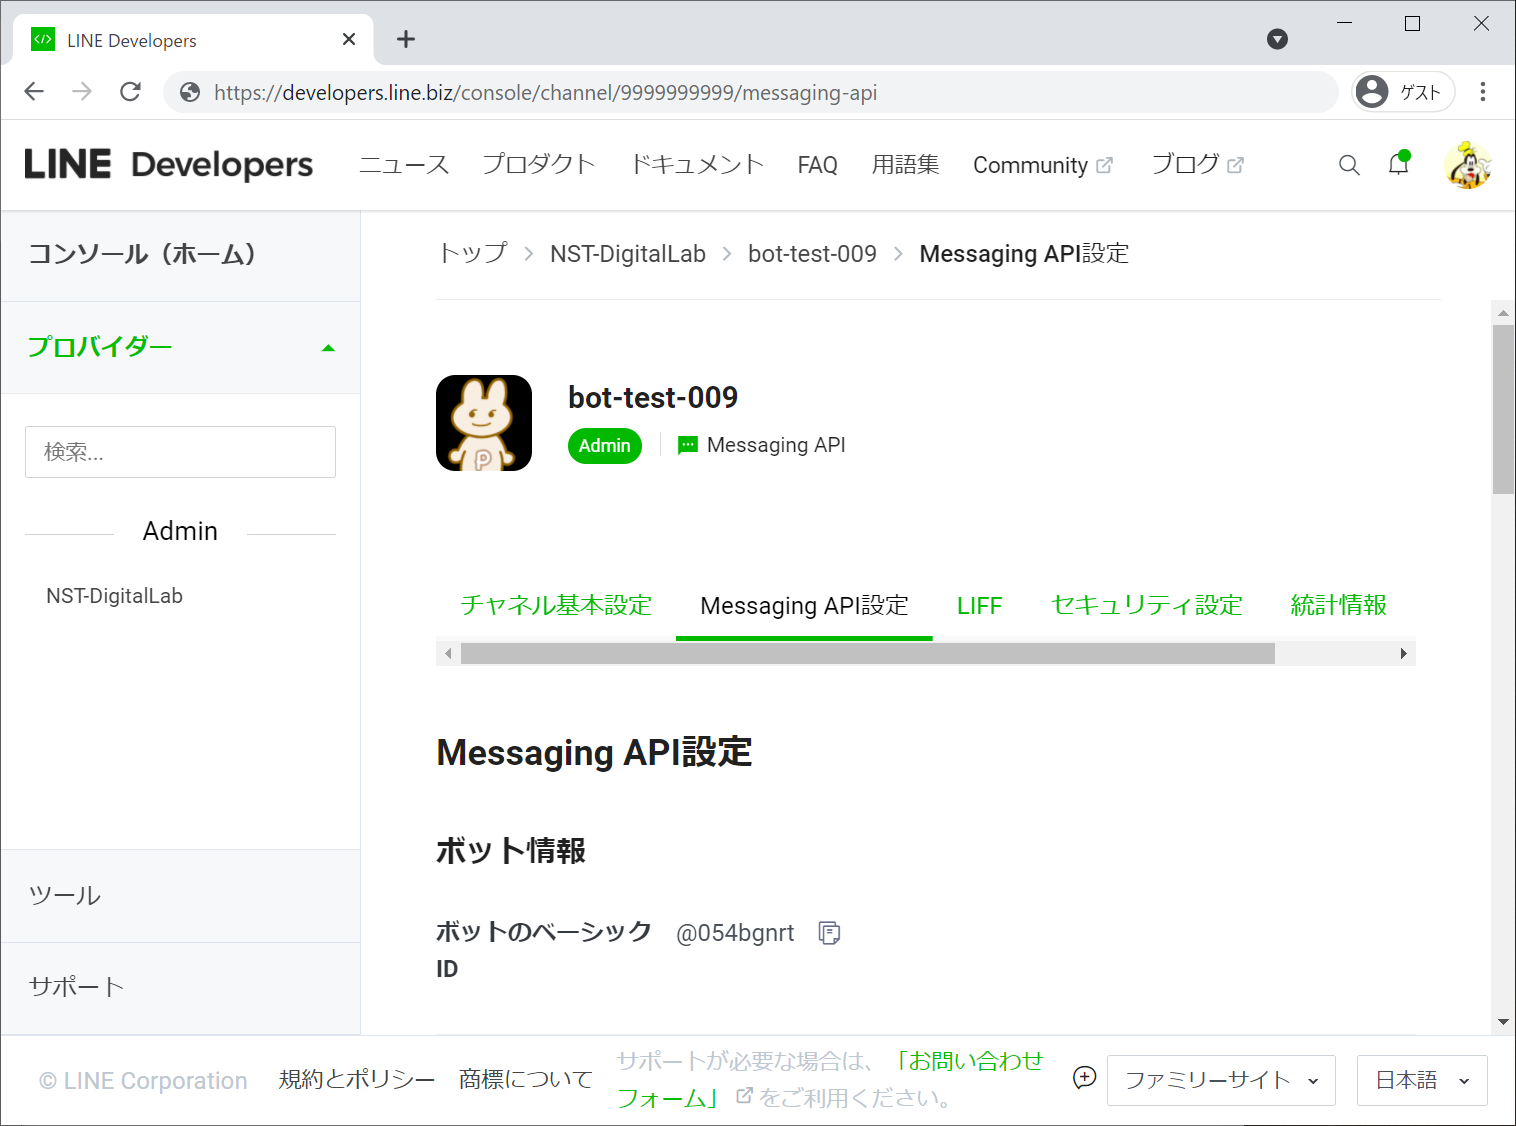Go forward with the browser forward arrow
Screen dimensions: 1516x1126
pyautogui.click(x=82, y=92)
